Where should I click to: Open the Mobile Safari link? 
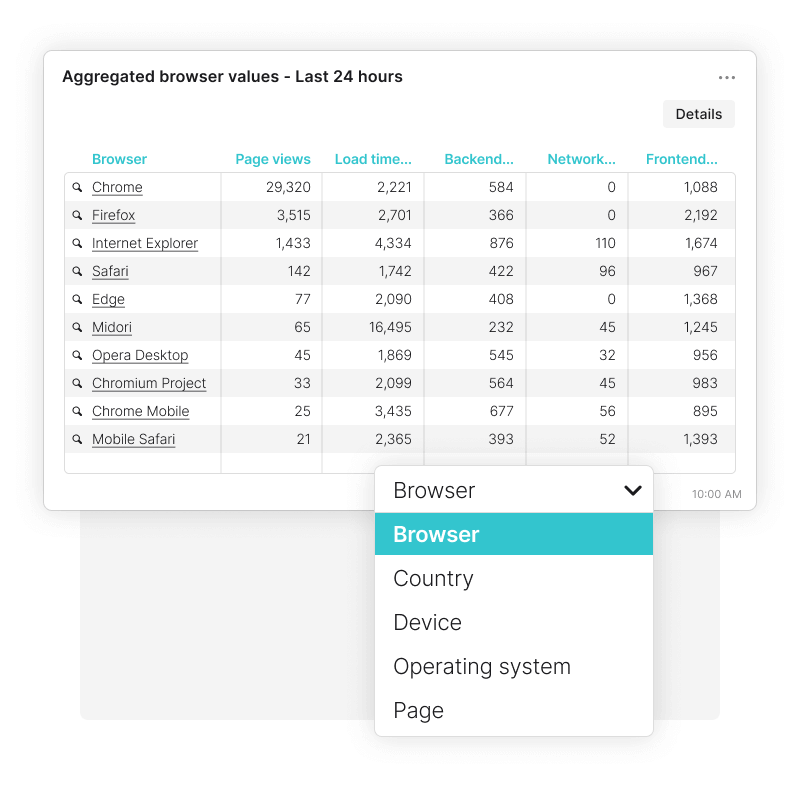click(x=133, y=440)
